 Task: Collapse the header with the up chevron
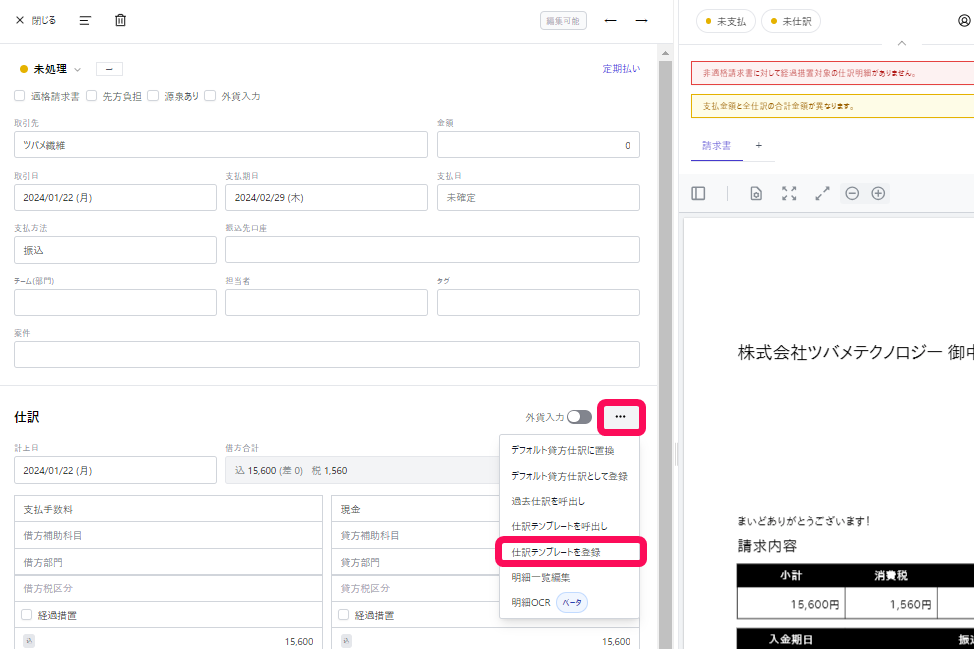pos(902,43)
